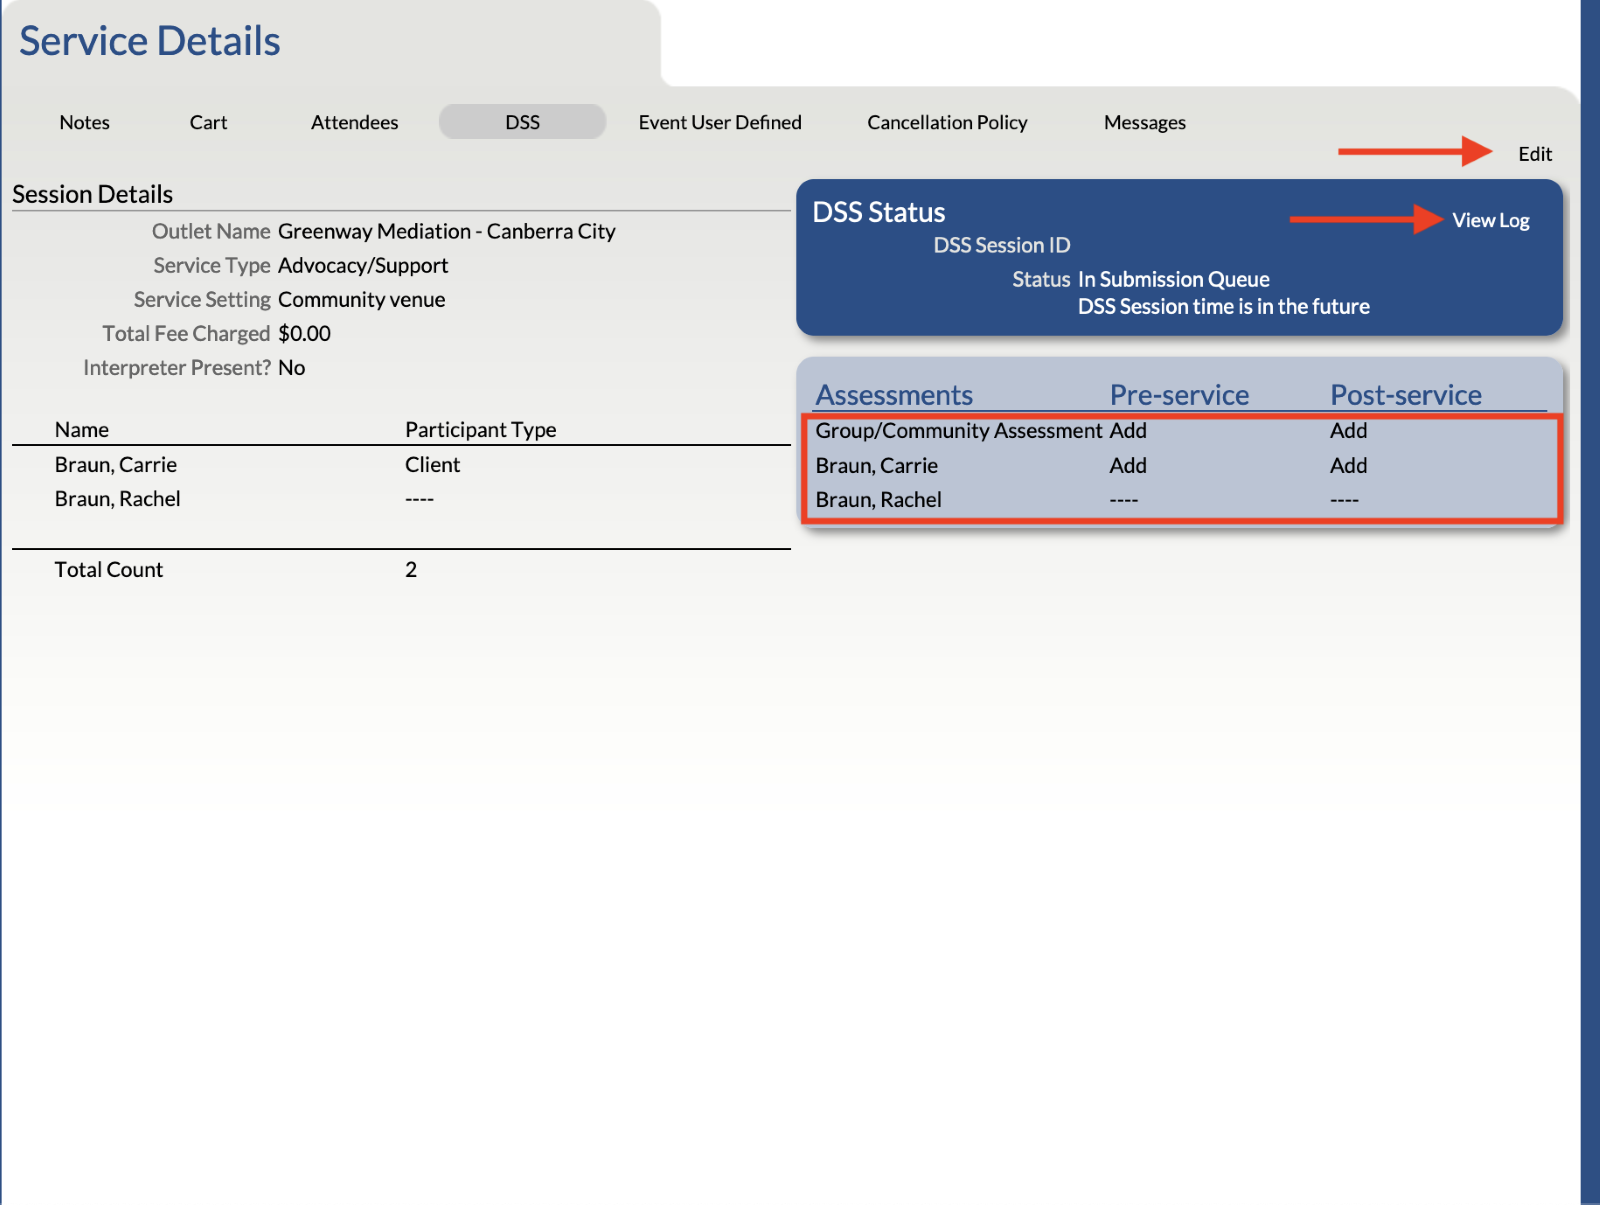This screenshot has height=1205, width=1600.
Task: Click Greenway Mediation - Canberra City outlet name
Action: pyautogui.click(x=446, y=231)
